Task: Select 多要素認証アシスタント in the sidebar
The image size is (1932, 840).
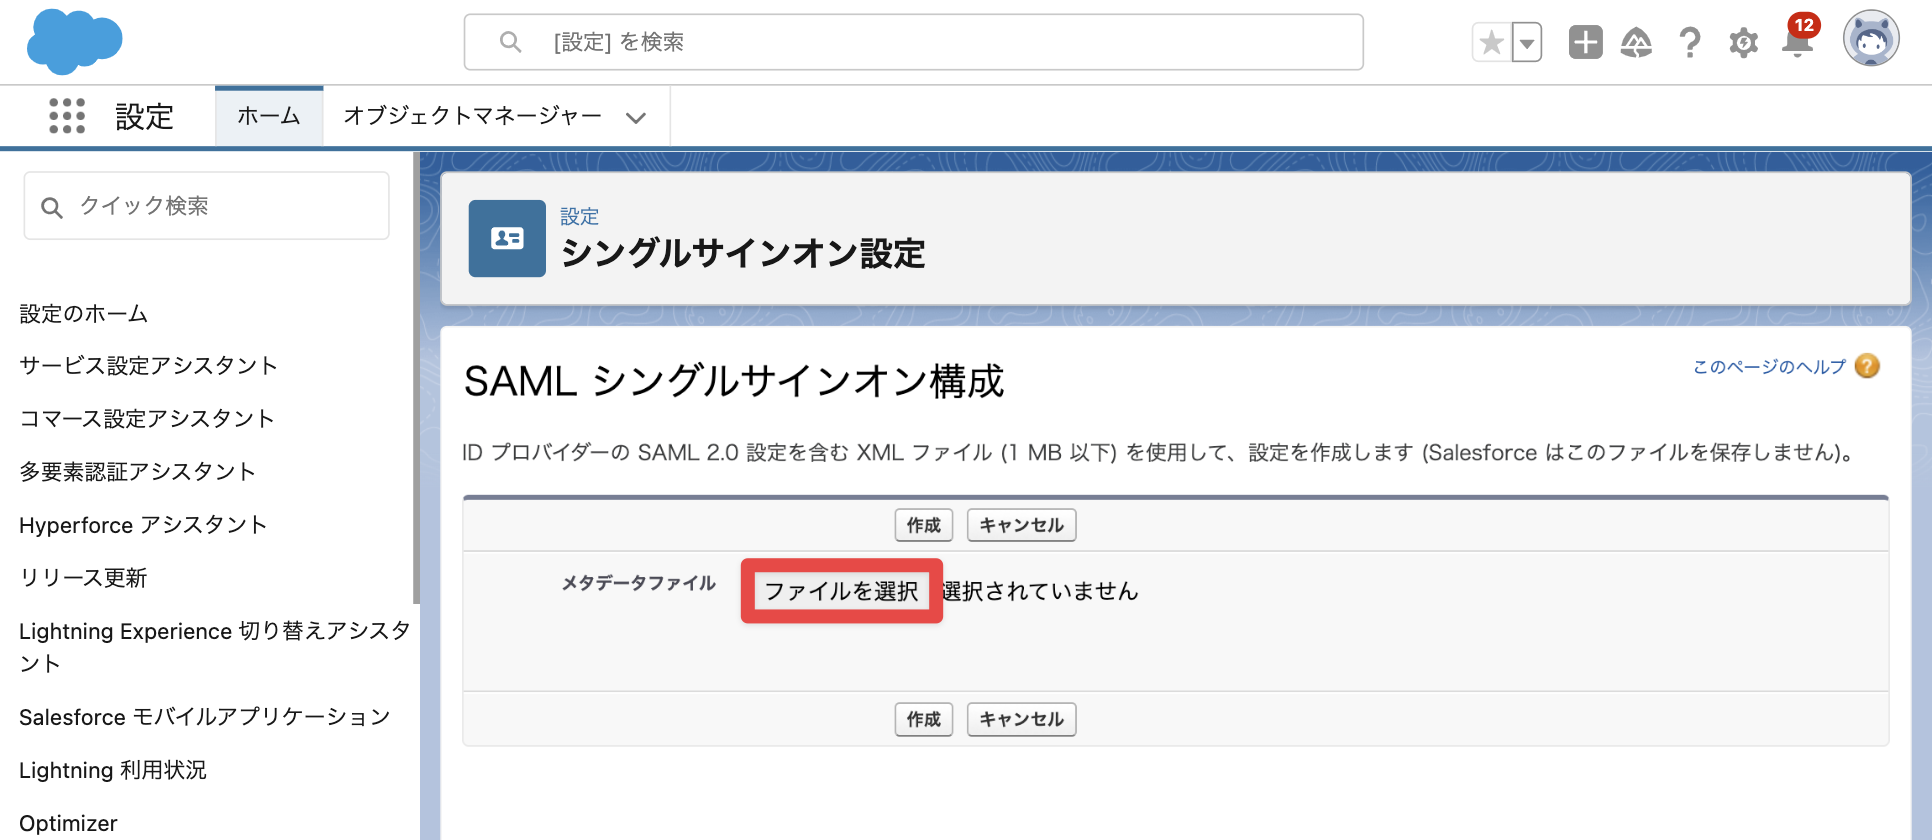Action: tap(138, 472)
